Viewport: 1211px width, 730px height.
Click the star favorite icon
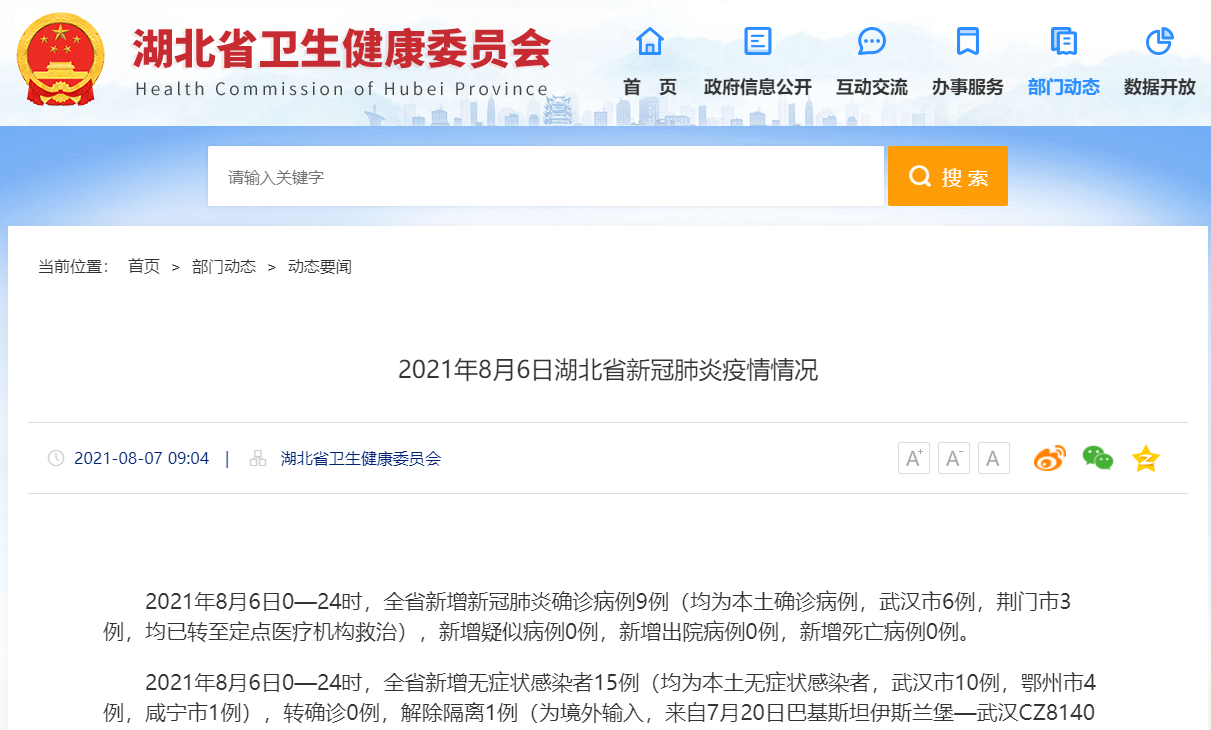click(x=1144, y=458)
